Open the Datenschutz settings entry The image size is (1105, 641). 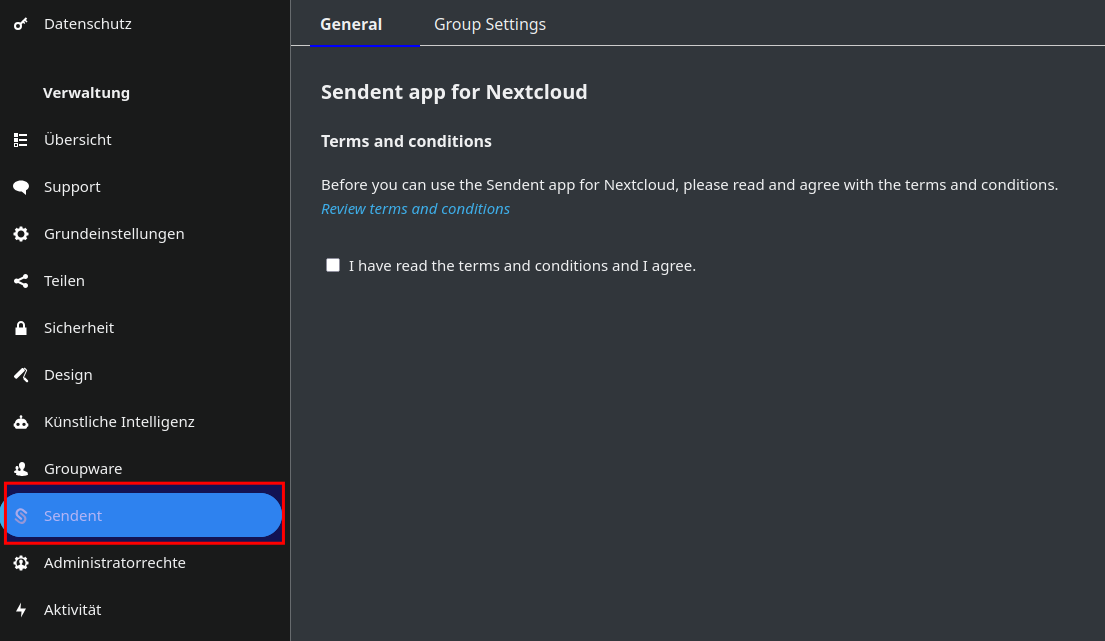click(x=88, y=24)
